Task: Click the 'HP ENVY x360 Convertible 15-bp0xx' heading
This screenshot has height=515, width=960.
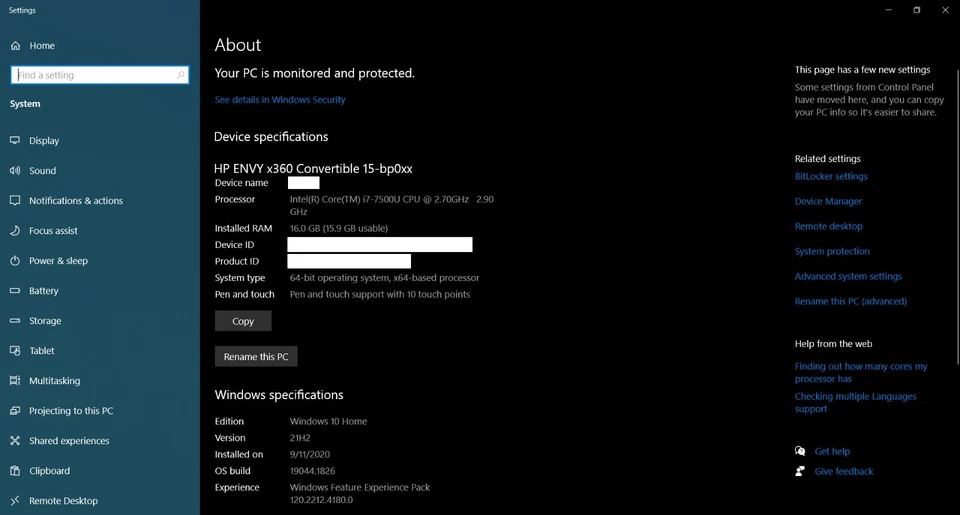Action: tap(313, 168)
